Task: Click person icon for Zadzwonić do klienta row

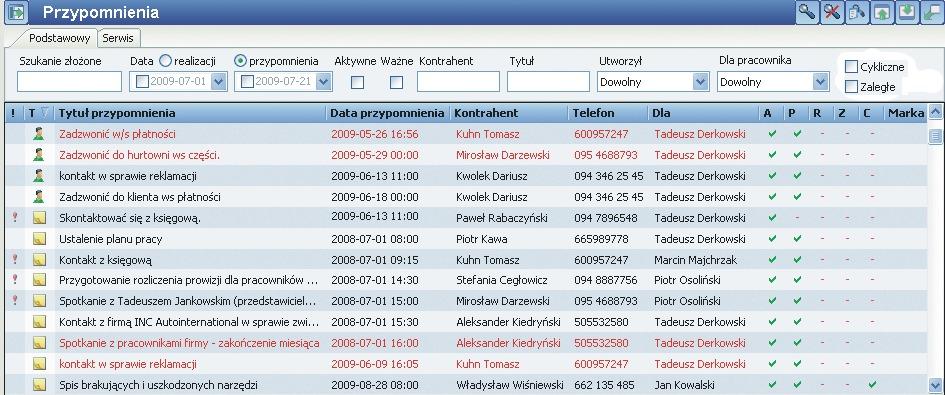Action: point(39,197)
